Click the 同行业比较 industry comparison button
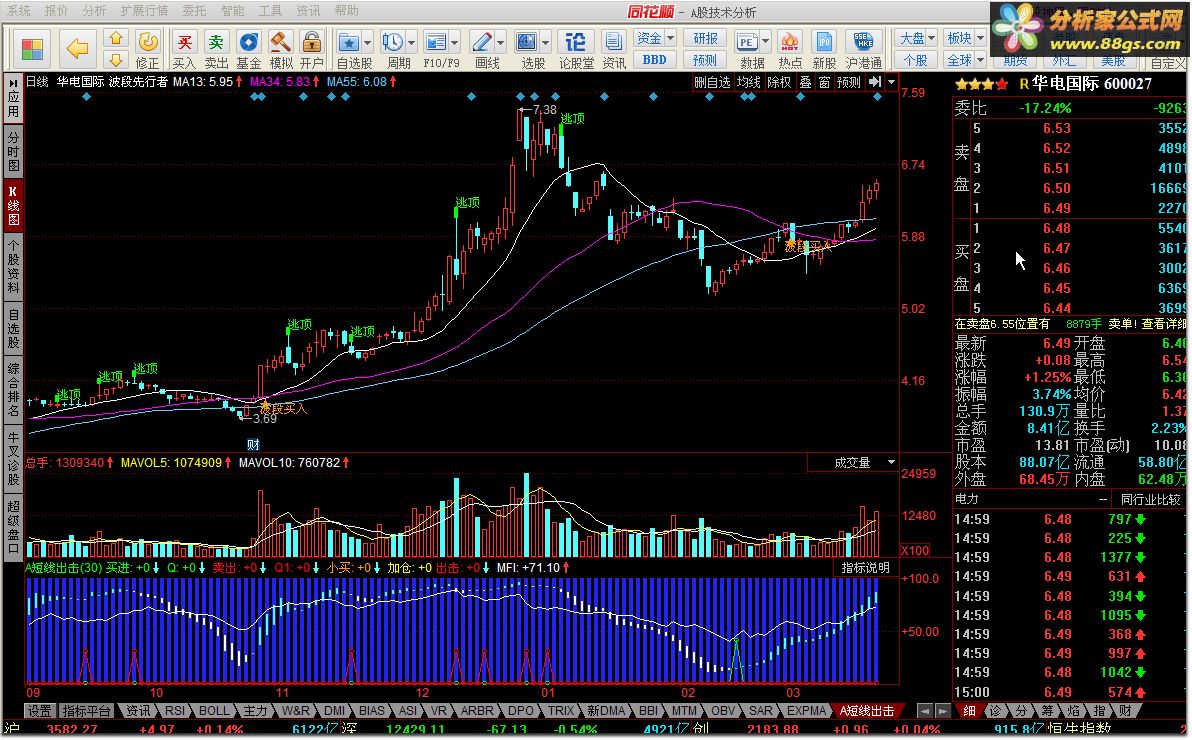The width and height of the screenshot is (1192, 740). click(x=1150, y=500)
